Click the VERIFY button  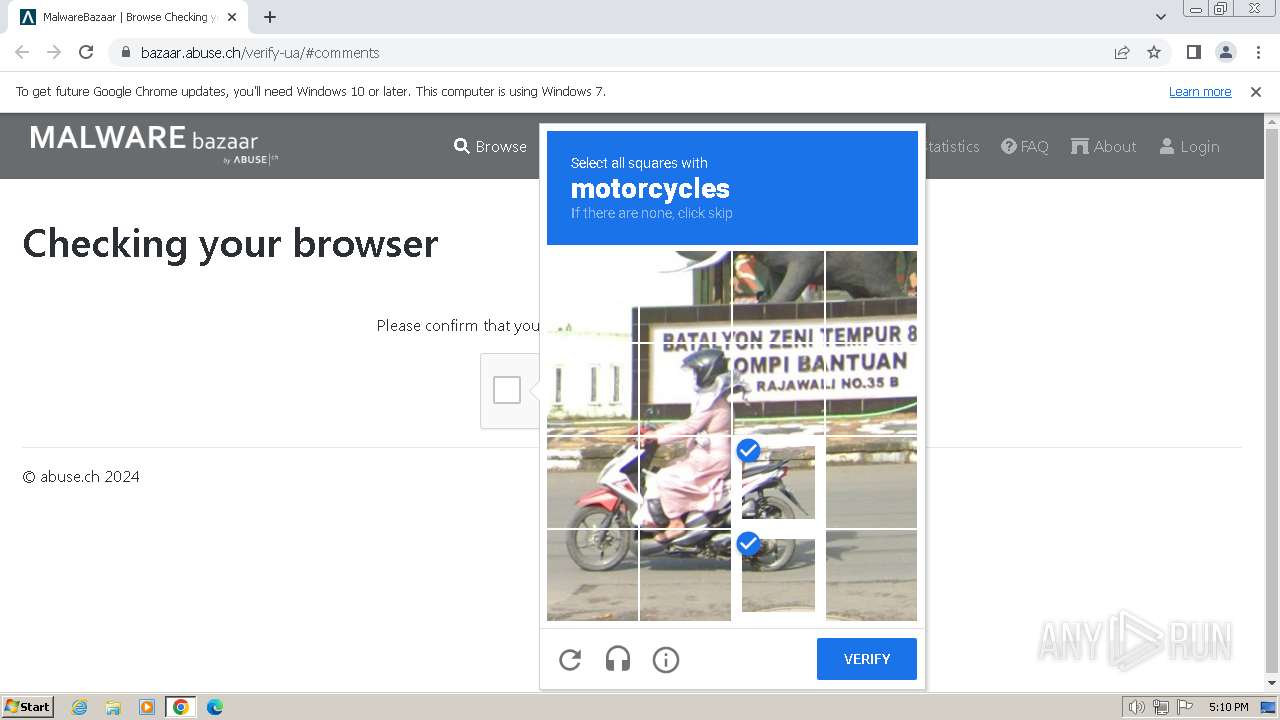867,659
